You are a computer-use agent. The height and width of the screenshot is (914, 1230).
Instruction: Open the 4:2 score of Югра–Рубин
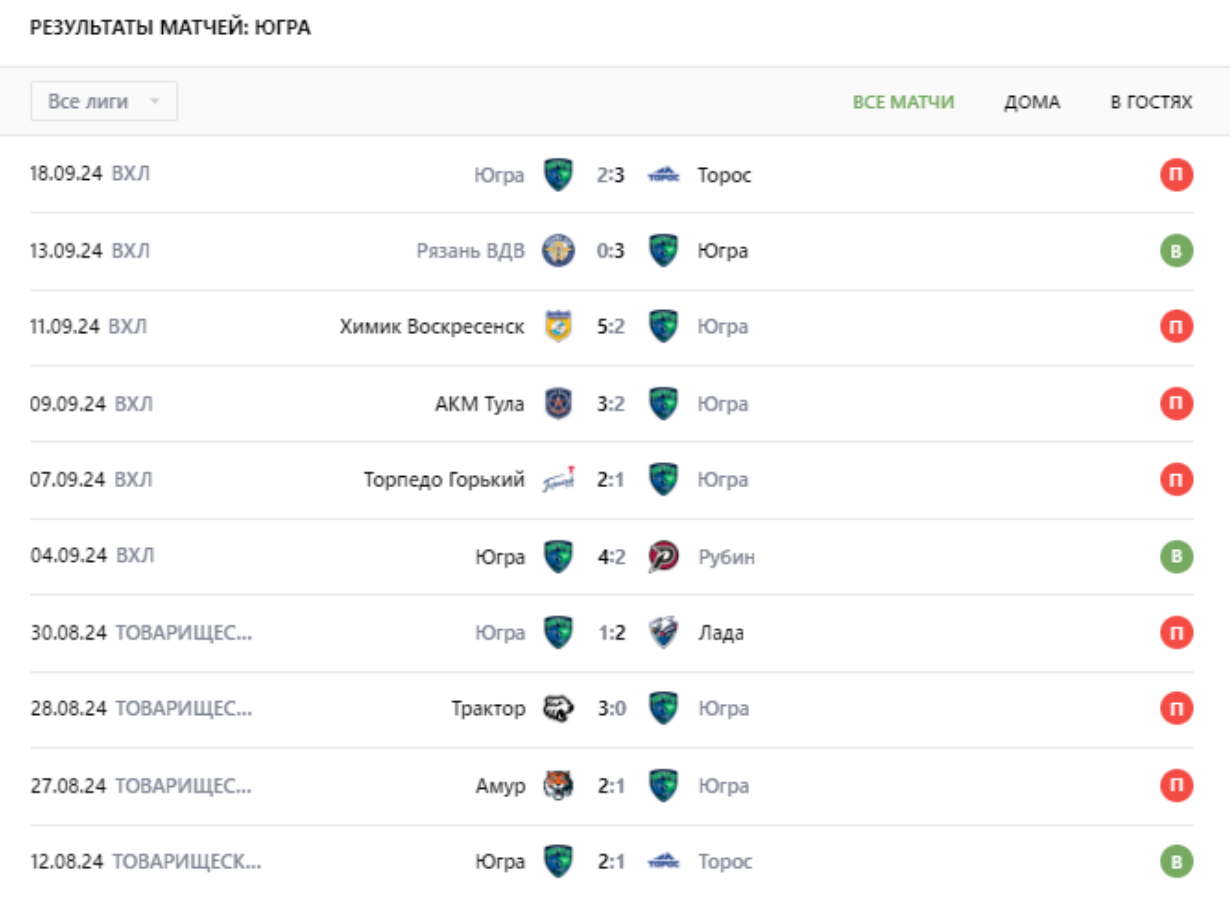(610, 556)
